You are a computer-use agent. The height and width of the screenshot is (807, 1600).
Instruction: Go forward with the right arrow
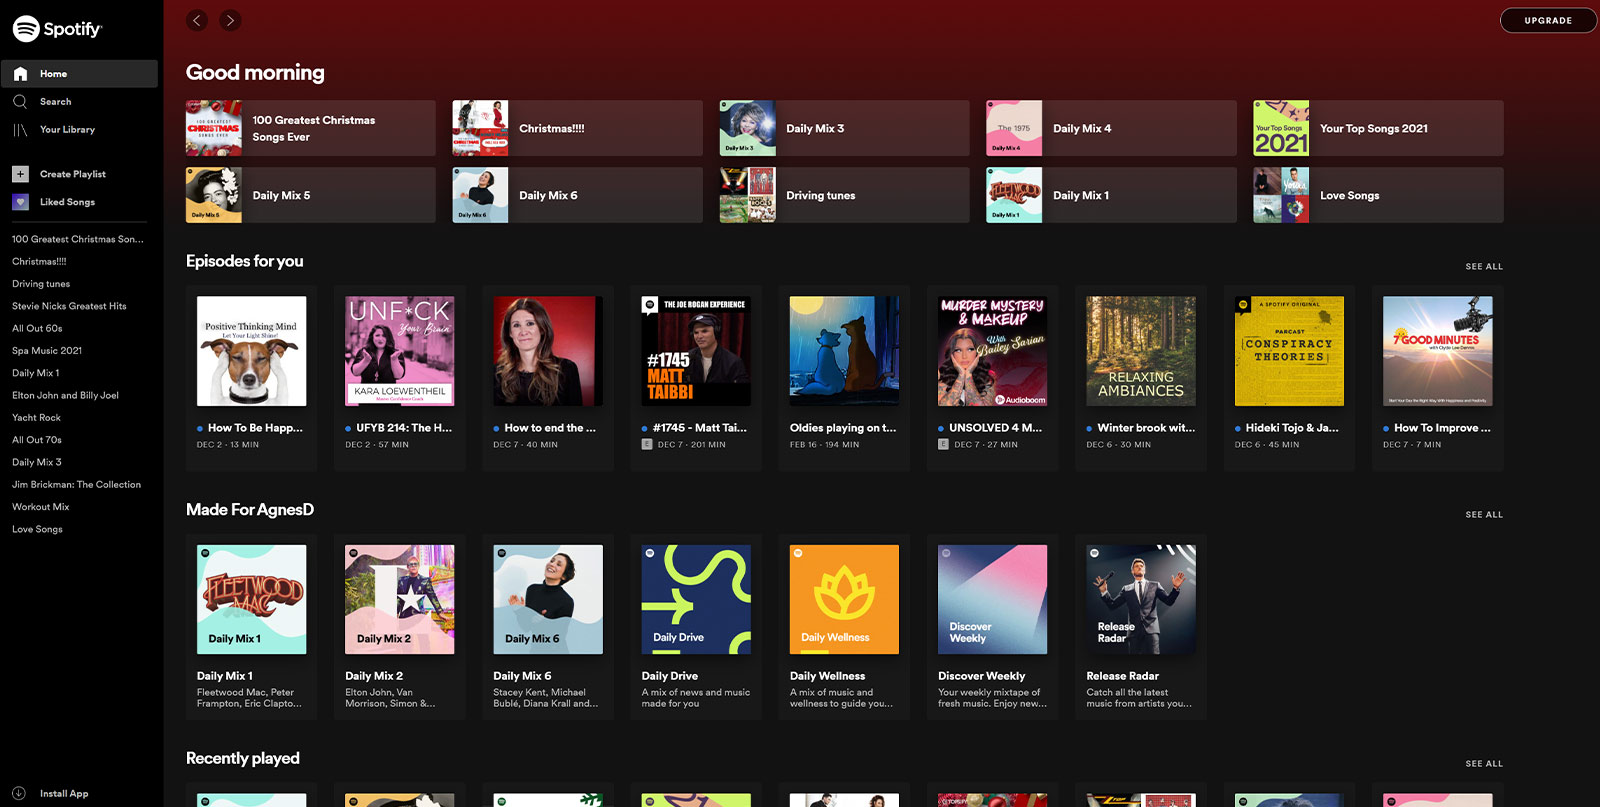pos(230,20)
